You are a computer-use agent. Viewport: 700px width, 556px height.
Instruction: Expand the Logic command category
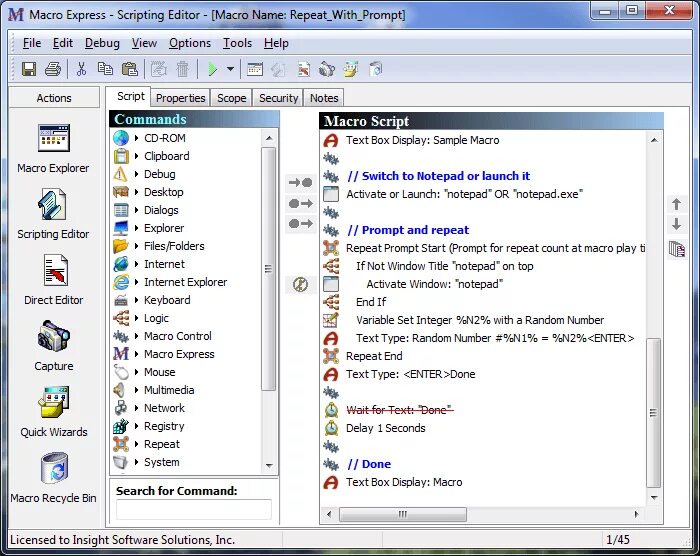[x=137, y=318]
